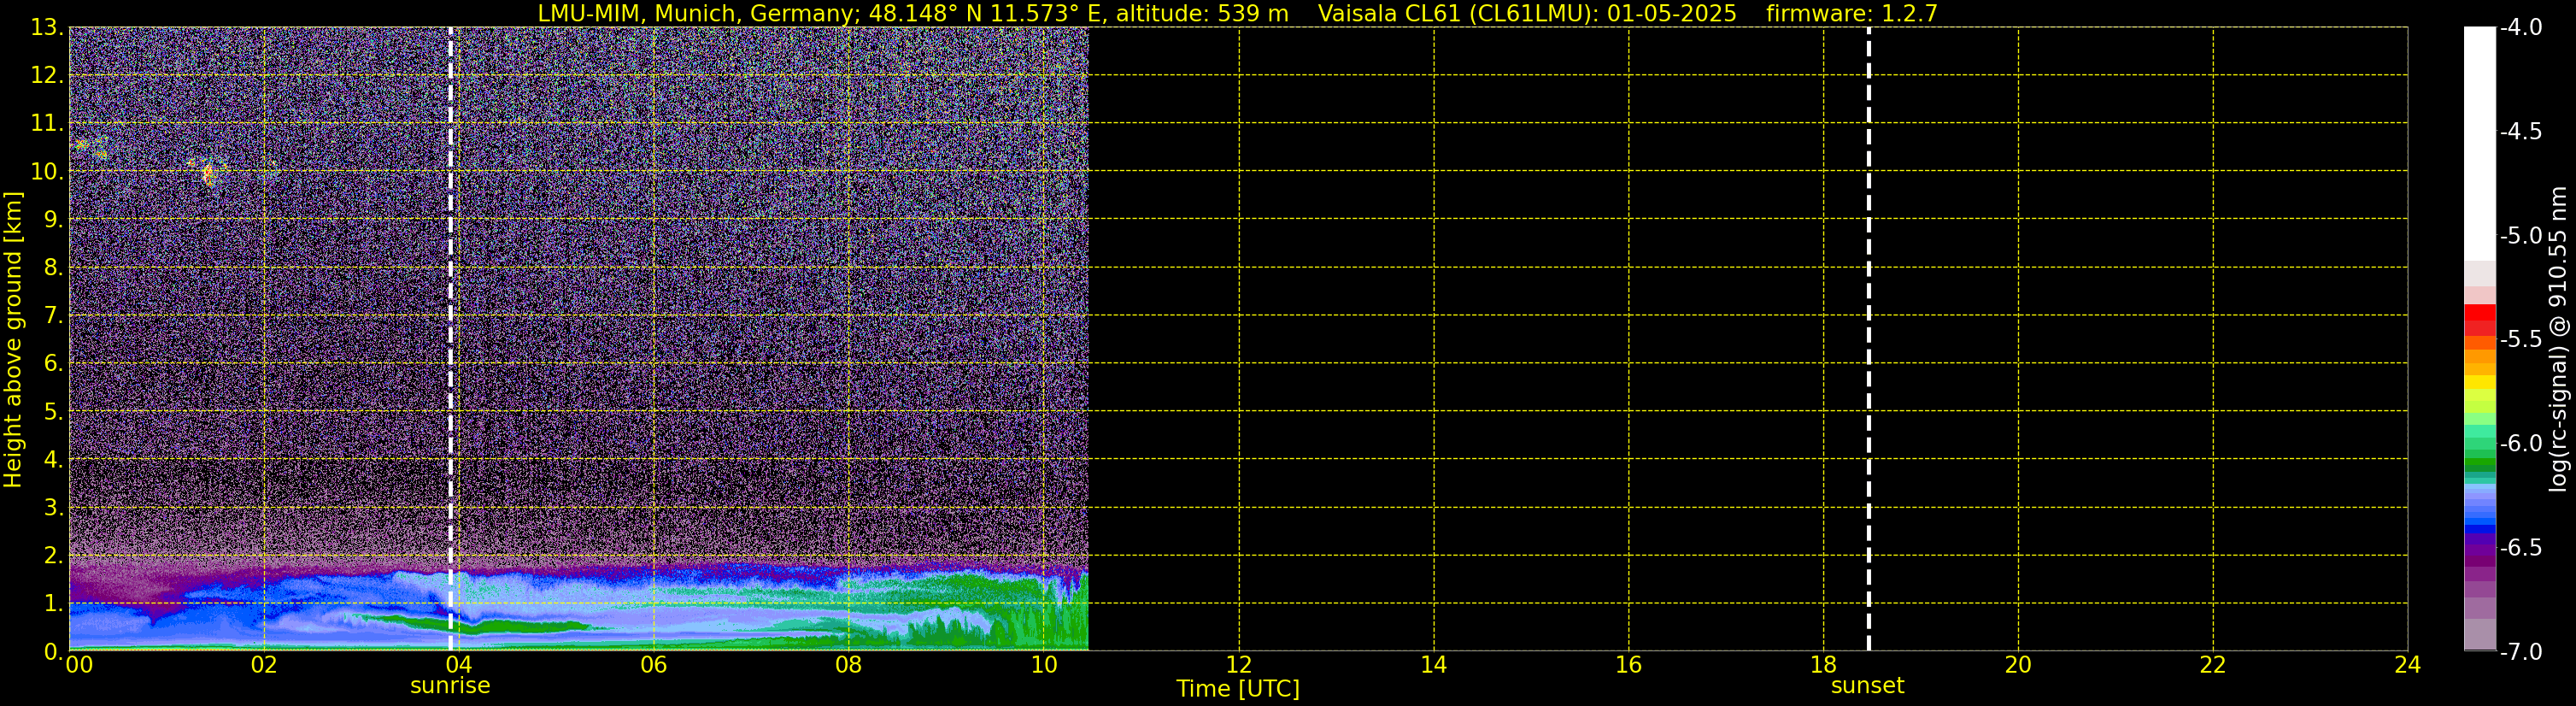Click the height axis tick '8.'
The width and height of the screenshot is (2576, 706).
pyautogui.click(x=53, y=268)
